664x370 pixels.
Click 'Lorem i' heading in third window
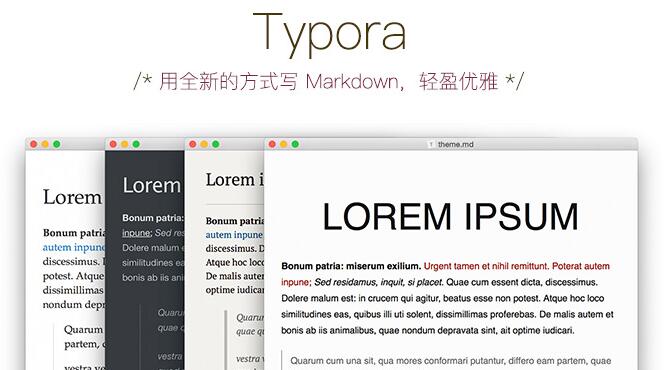coord(234,180)
